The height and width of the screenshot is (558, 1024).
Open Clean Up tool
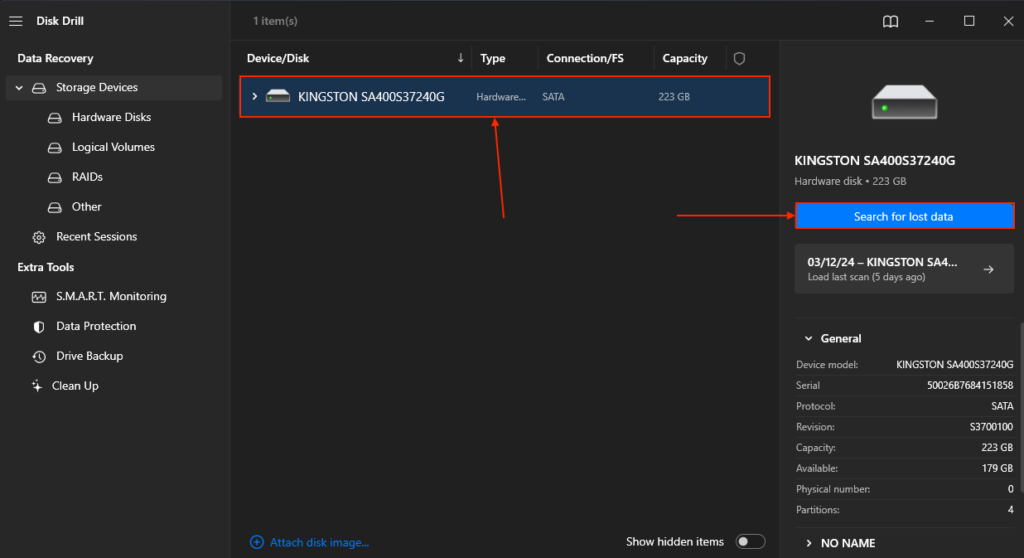(75, 386)
